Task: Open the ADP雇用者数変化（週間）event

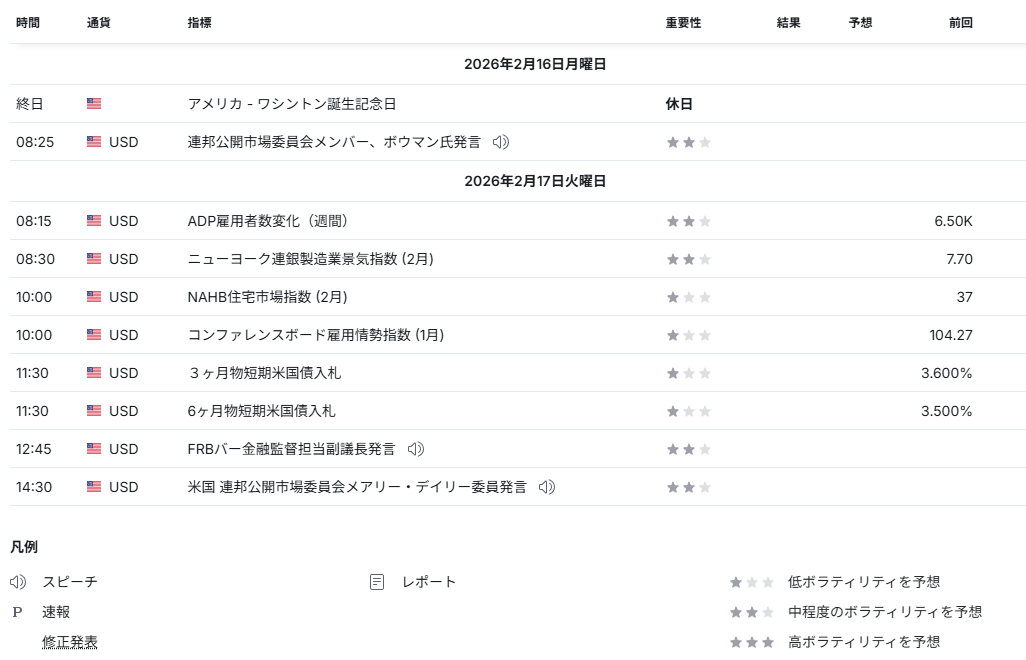Action: tap(268, 221)
